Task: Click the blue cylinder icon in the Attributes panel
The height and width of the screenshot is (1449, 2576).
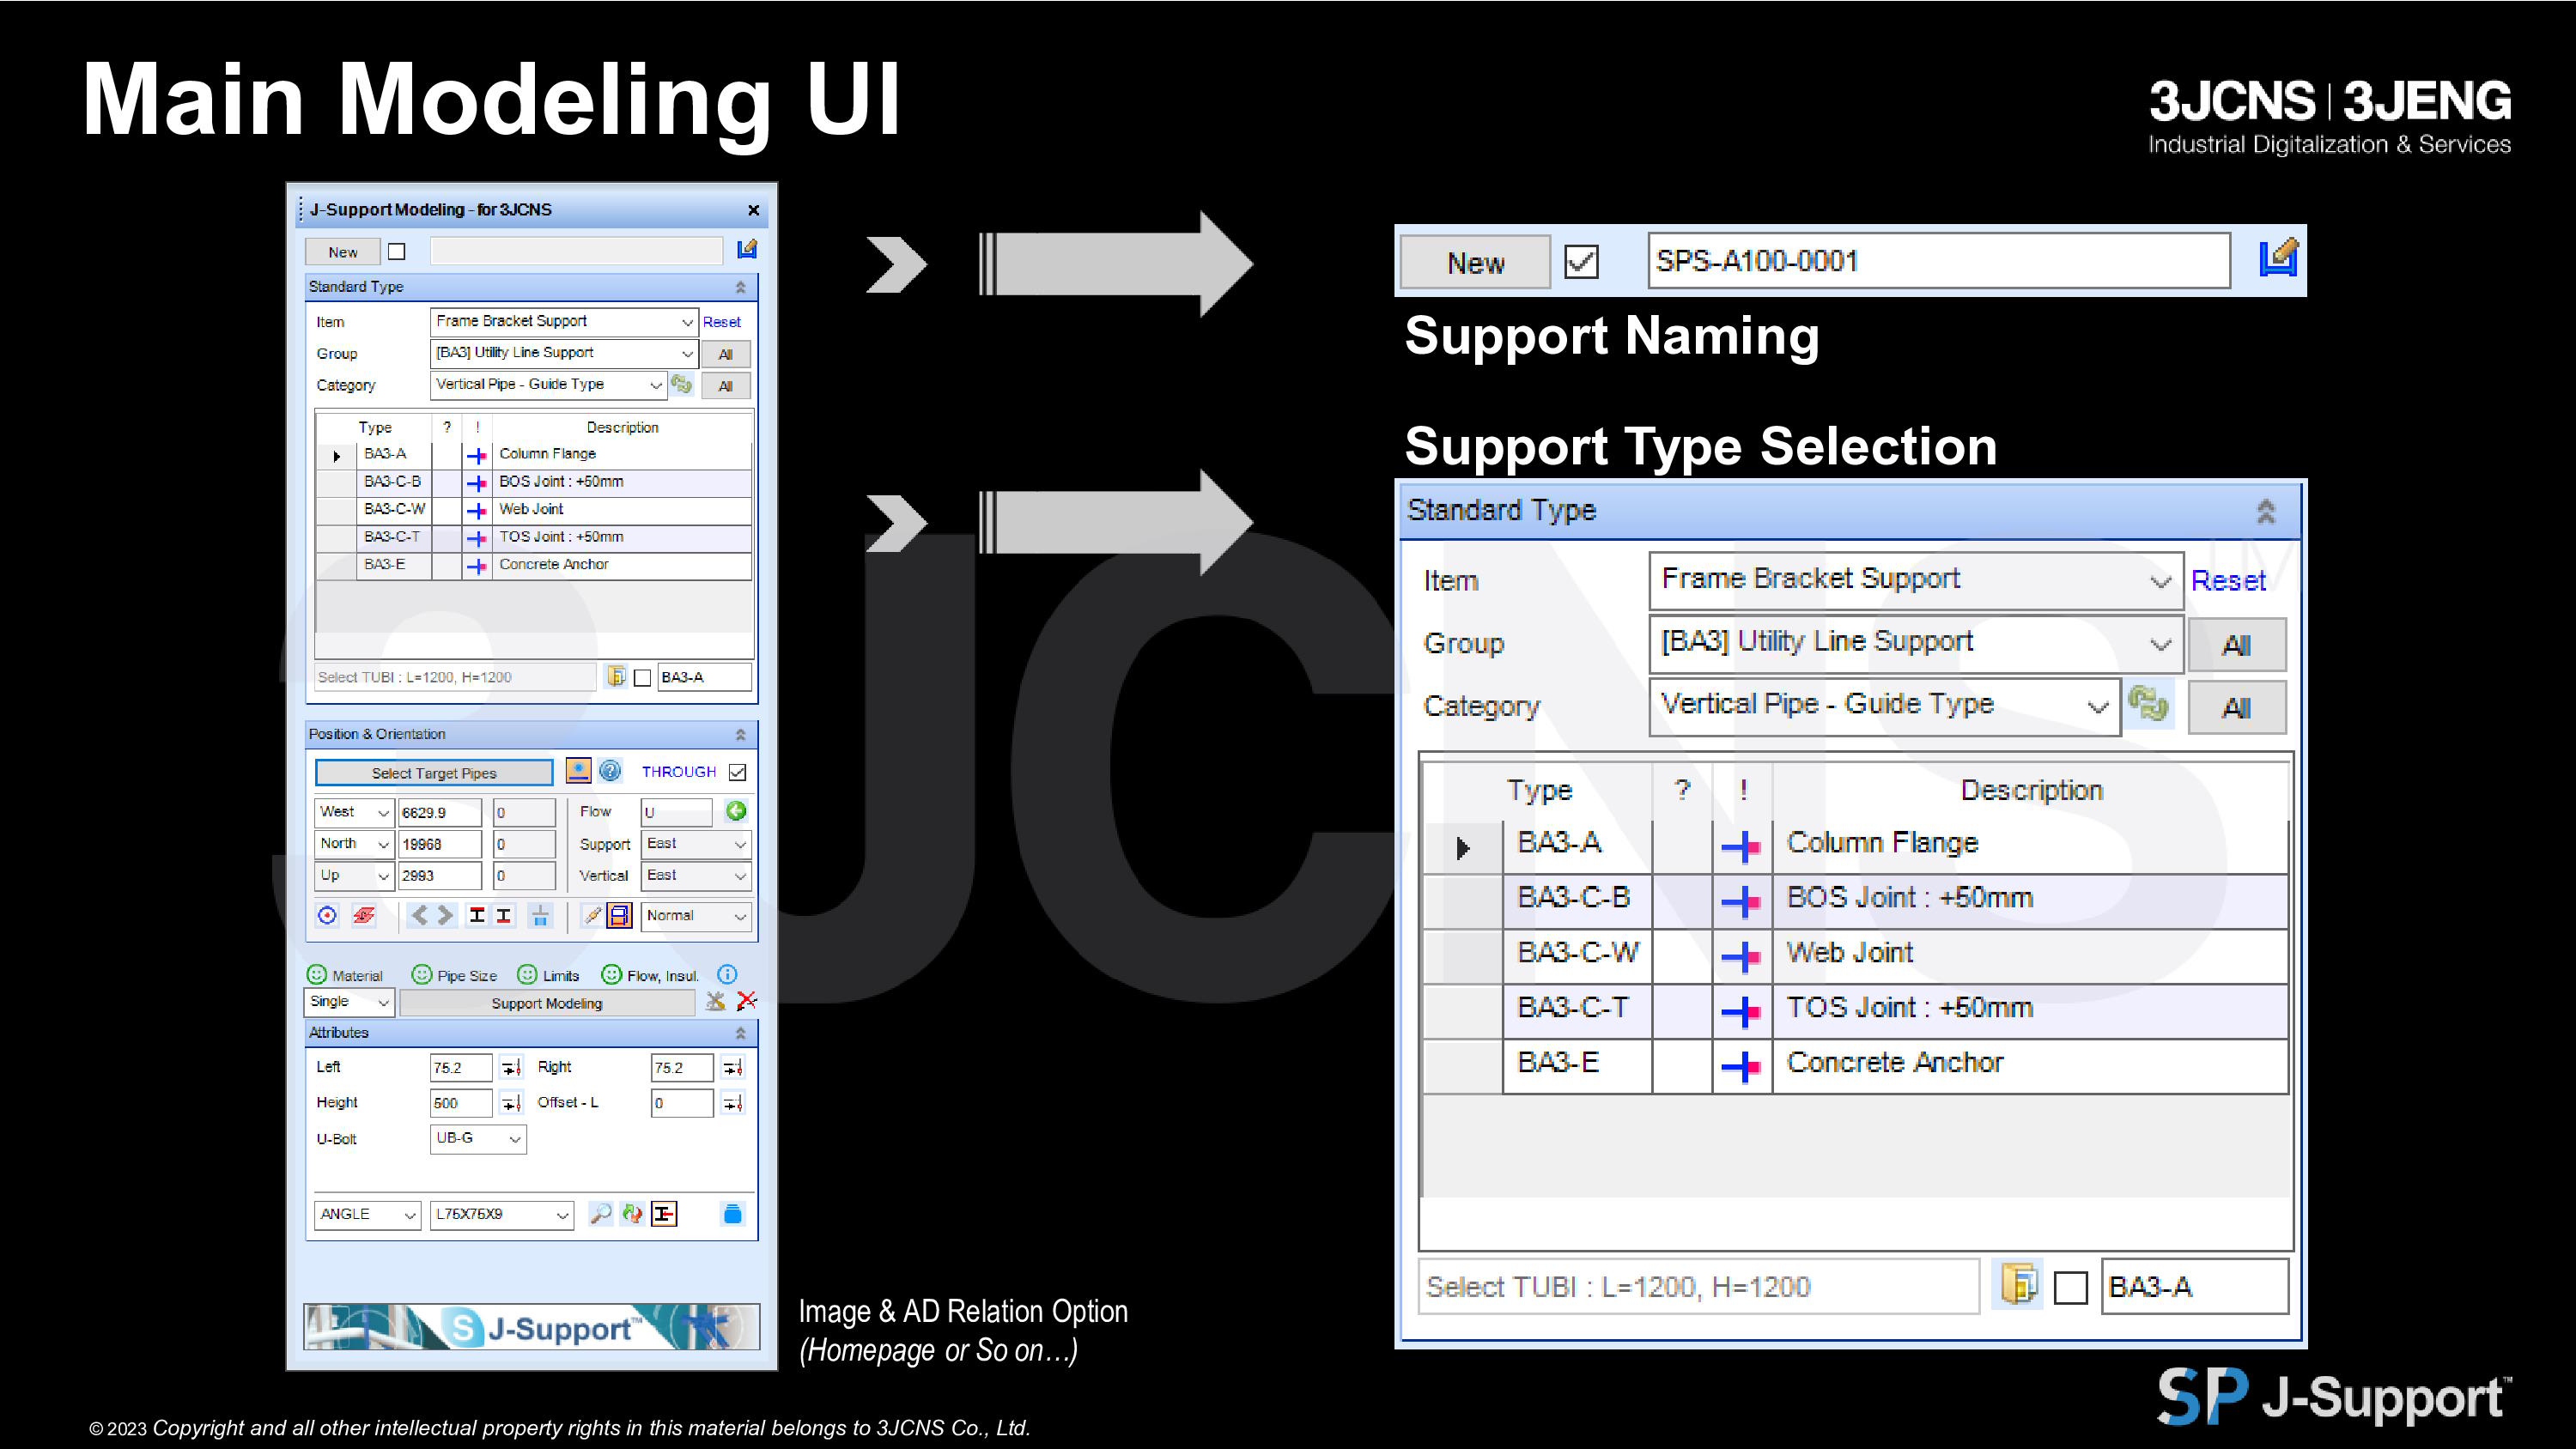Action: 733,1214
